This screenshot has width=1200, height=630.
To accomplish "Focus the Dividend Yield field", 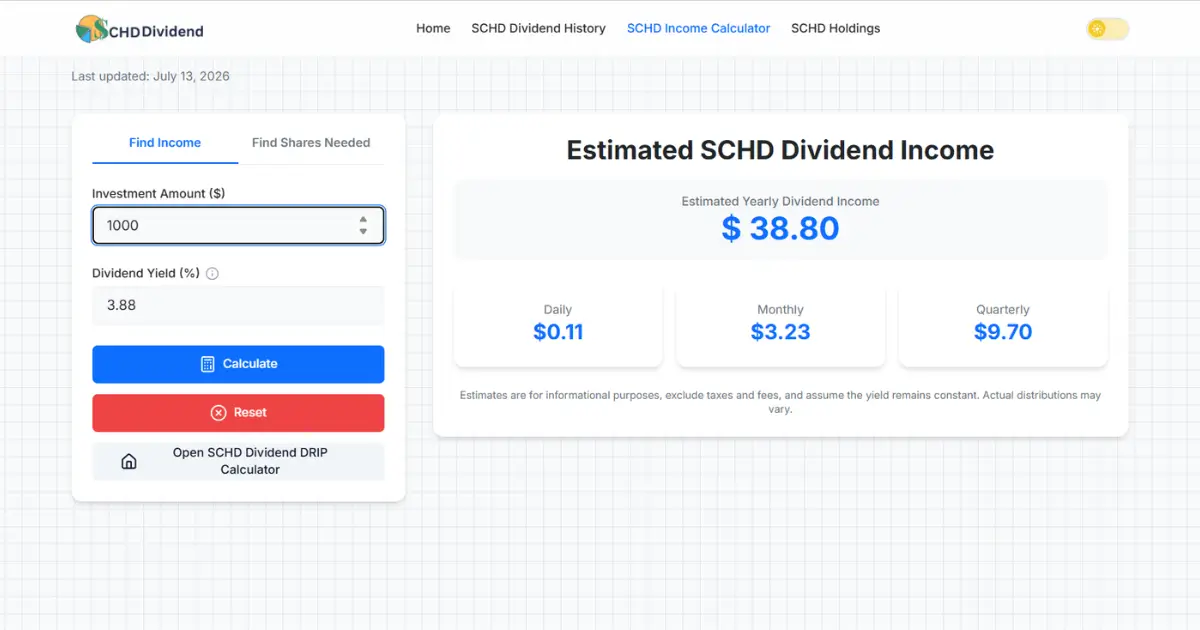I will tap(238, 305).
